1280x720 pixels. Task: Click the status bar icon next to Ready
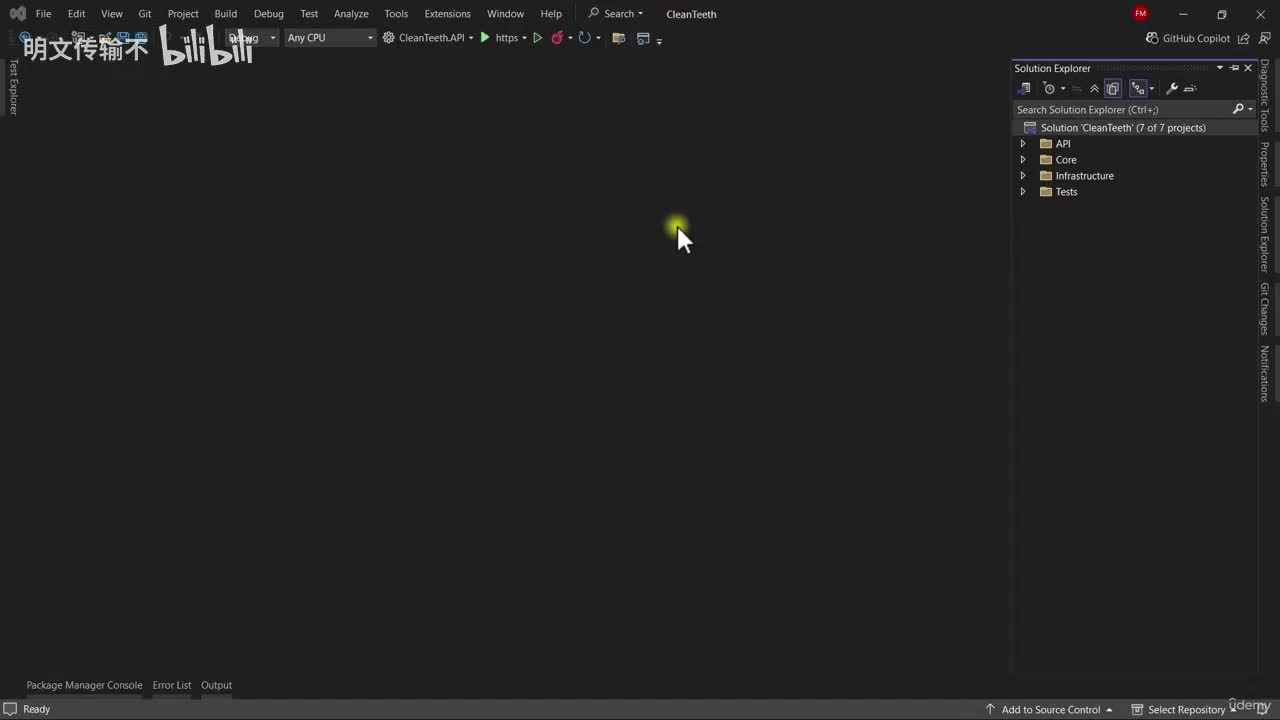coord(10,709)
